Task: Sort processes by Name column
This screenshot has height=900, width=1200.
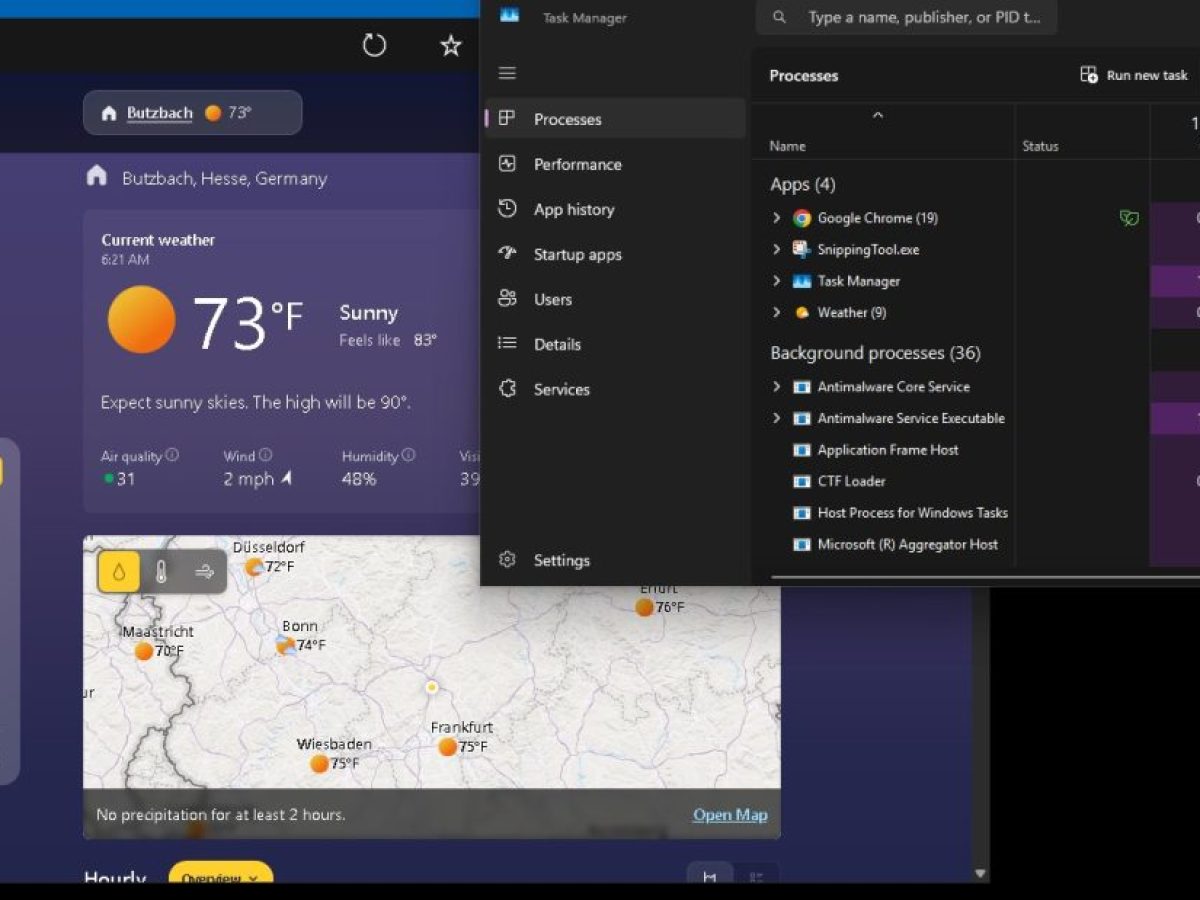Action: (x=787, y=146)
